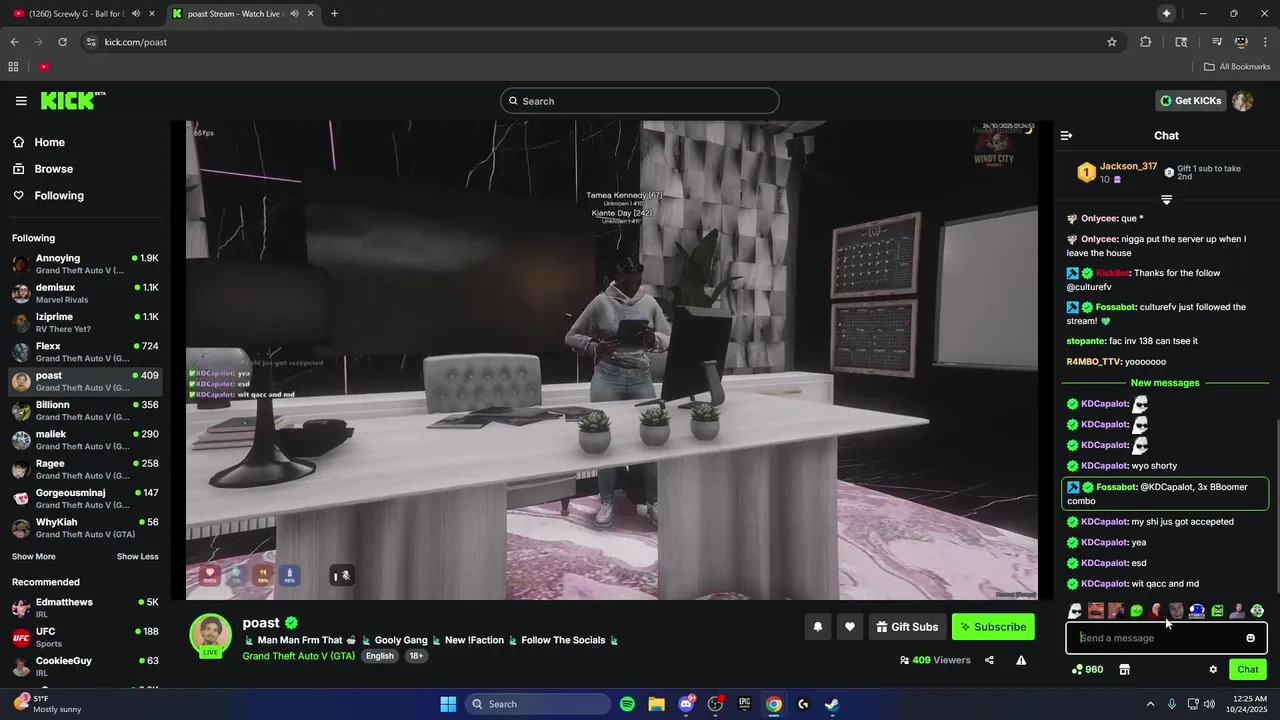
Task: Open Iziprime's channel
Action: point(85,322)
